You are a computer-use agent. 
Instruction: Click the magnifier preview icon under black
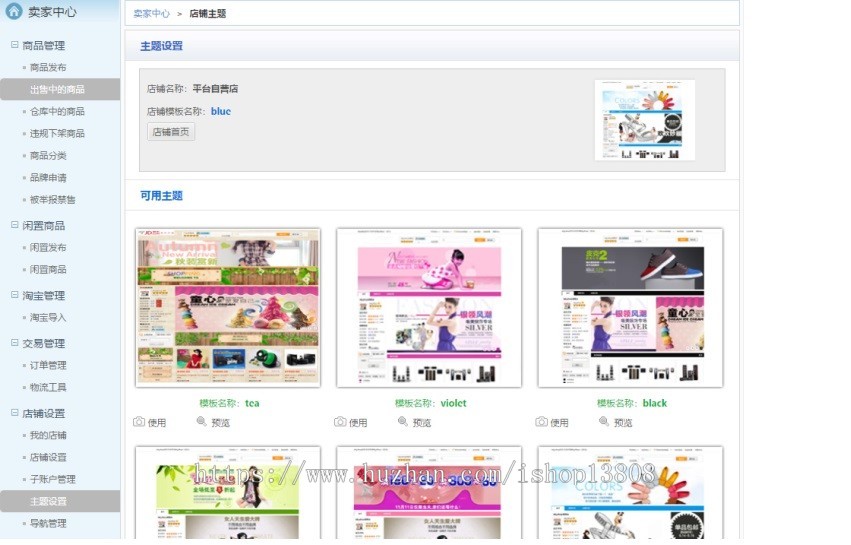(x=604, y=422)
